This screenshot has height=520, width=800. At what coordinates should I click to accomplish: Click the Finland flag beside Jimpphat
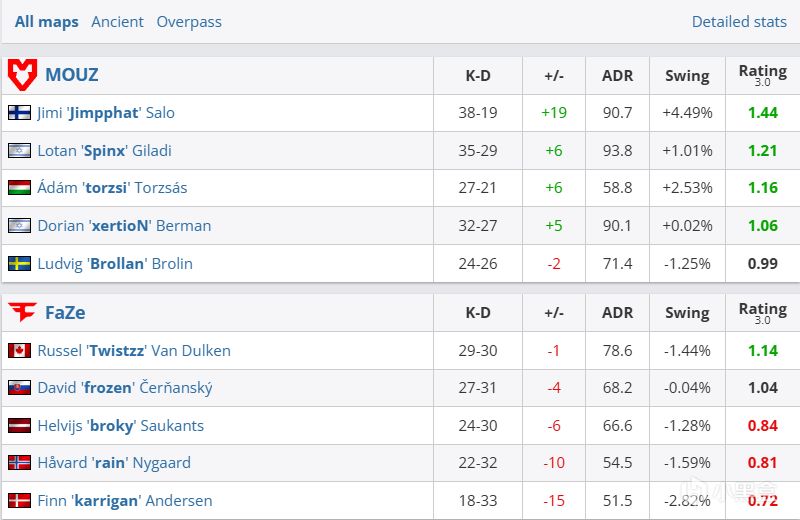point(19,113)
